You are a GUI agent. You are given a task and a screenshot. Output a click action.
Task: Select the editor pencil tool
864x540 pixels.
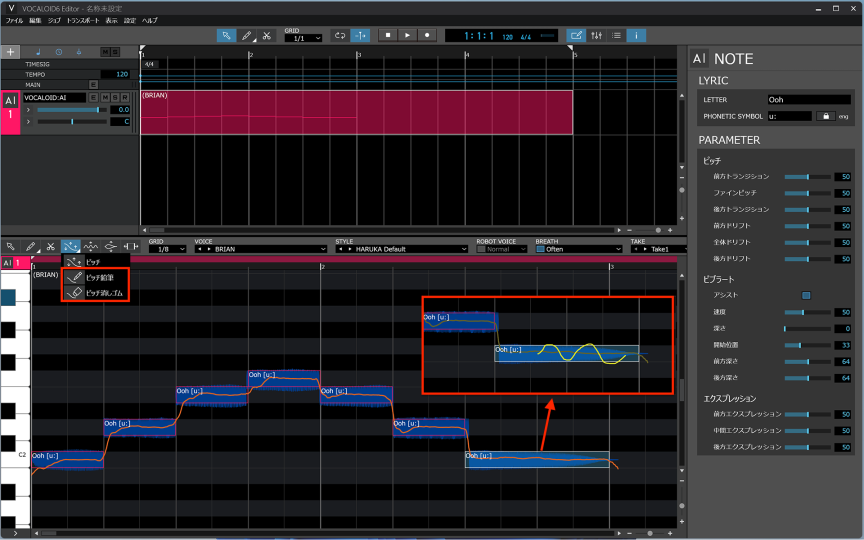(x=31, y=246)
